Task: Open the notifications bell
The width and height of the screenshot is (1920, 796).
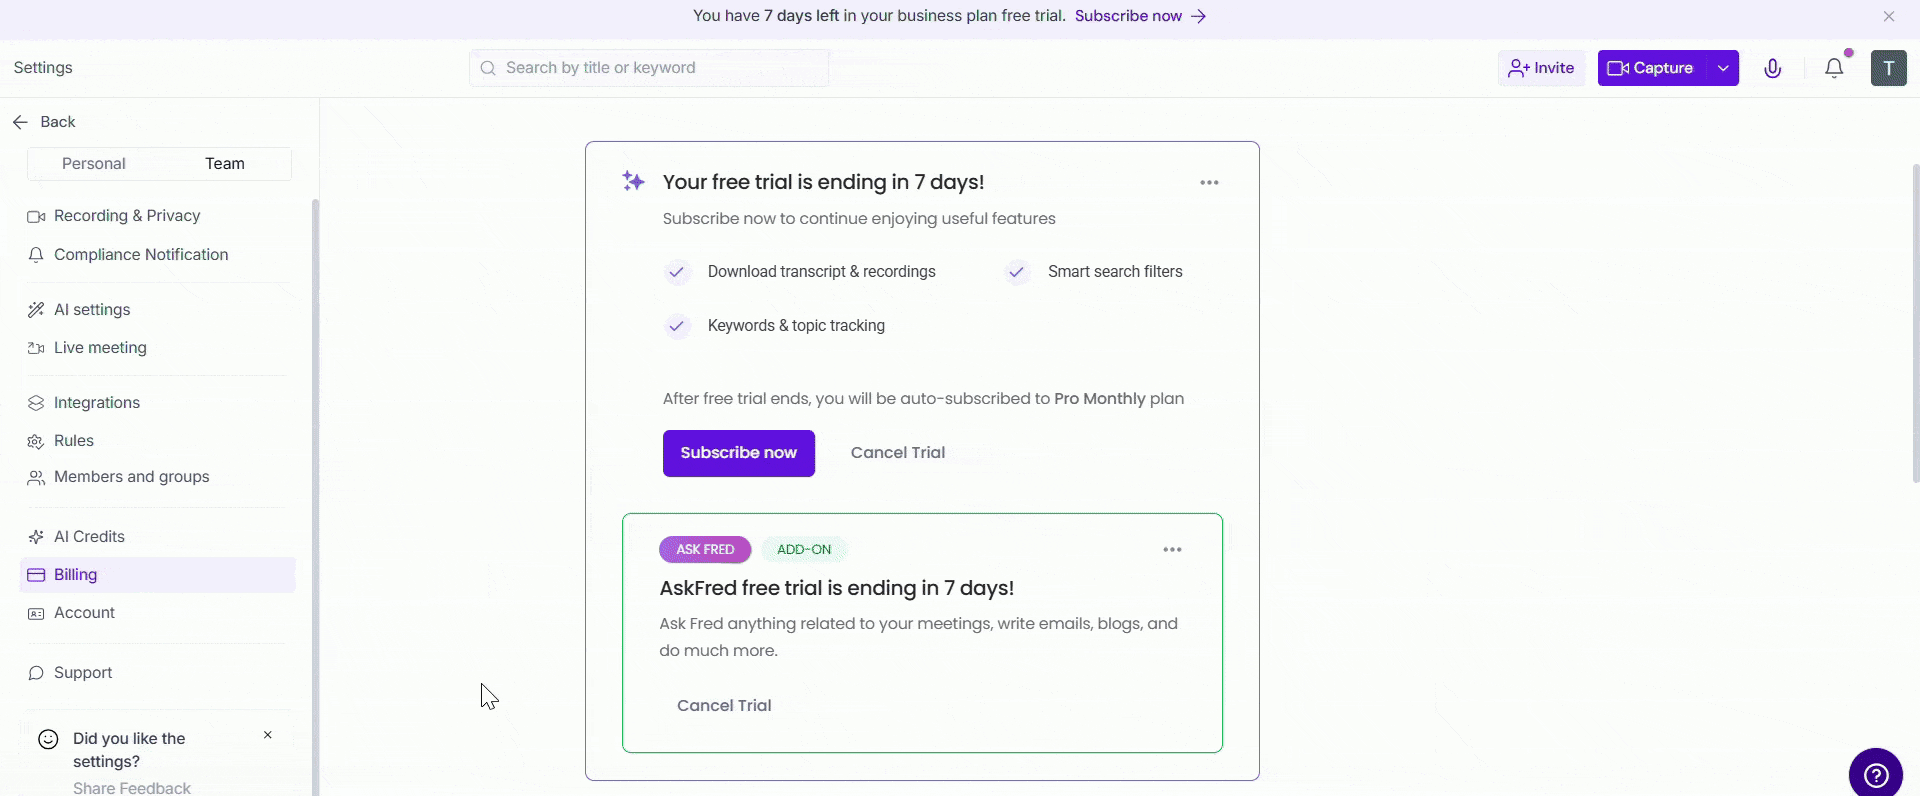Action: click(1834, 68)
